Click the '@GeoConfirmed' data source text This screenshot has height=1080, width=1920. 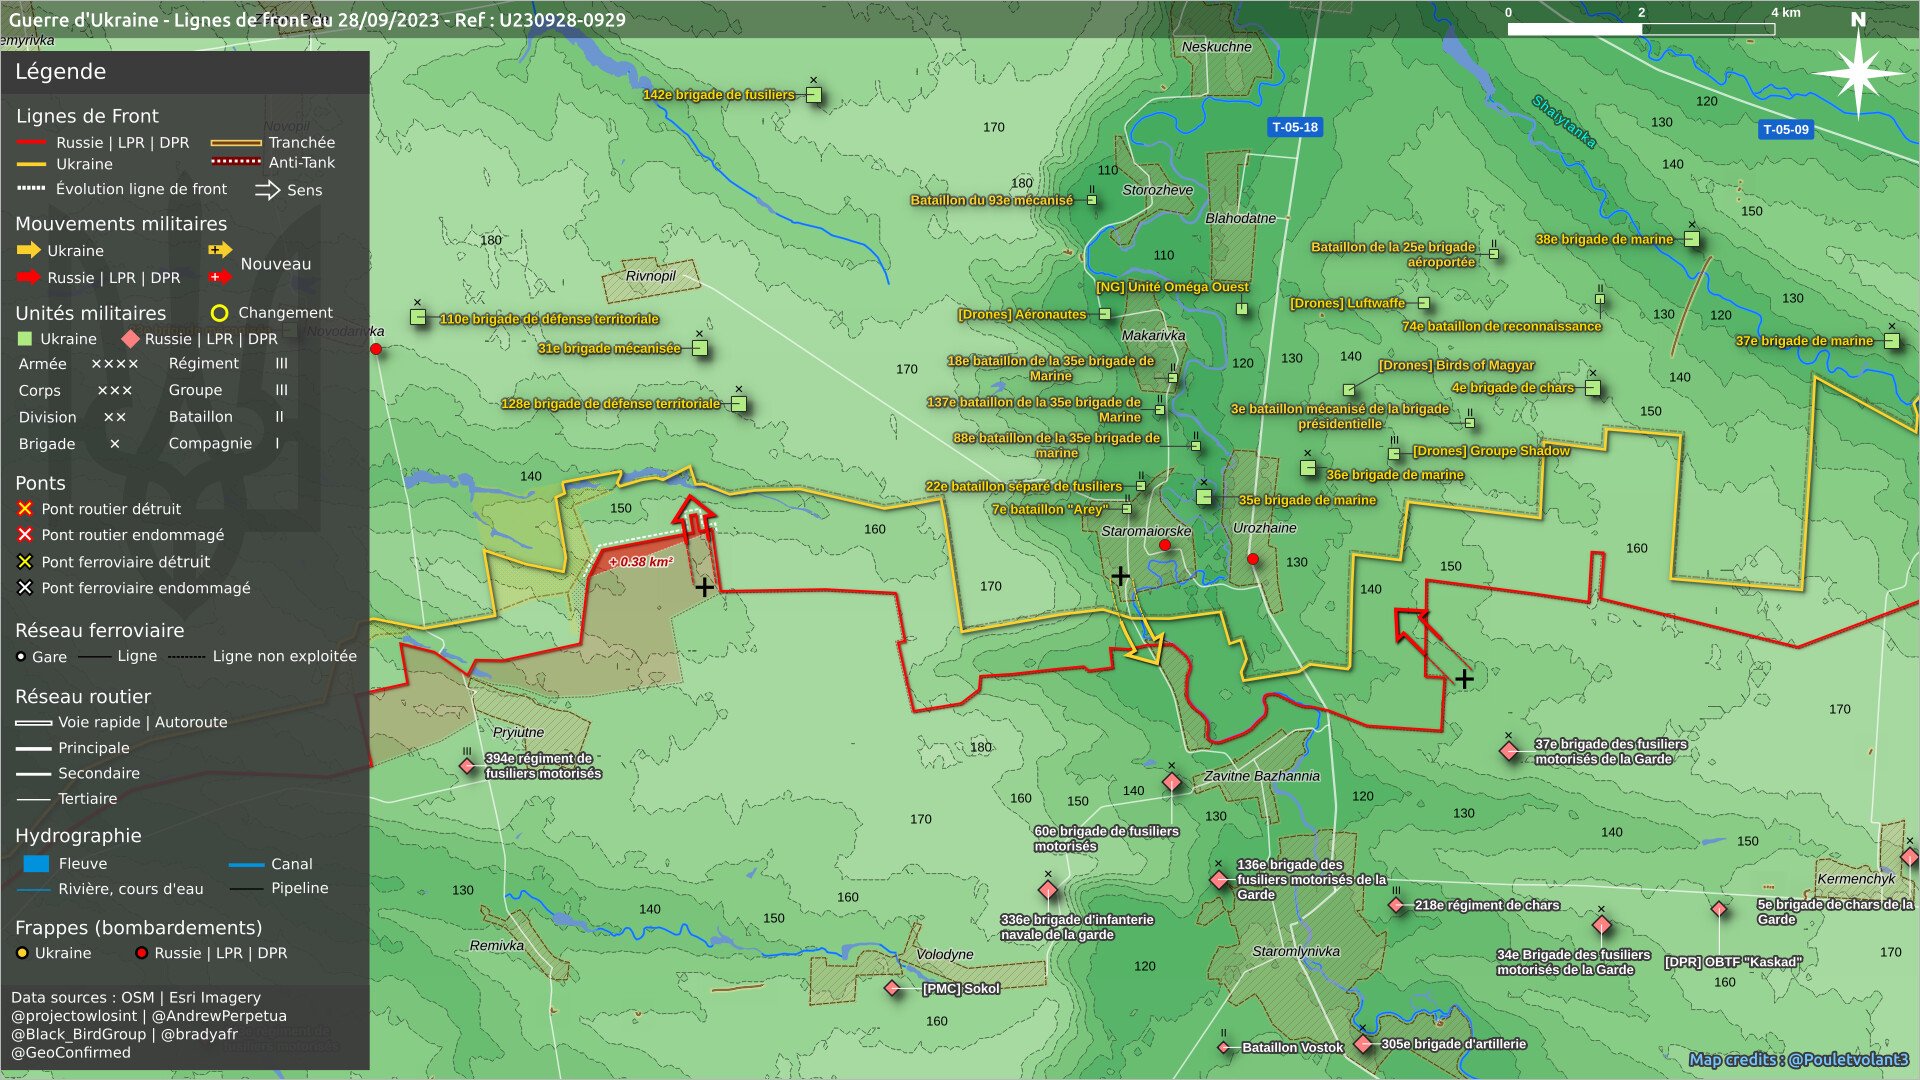click(71, 1052)
